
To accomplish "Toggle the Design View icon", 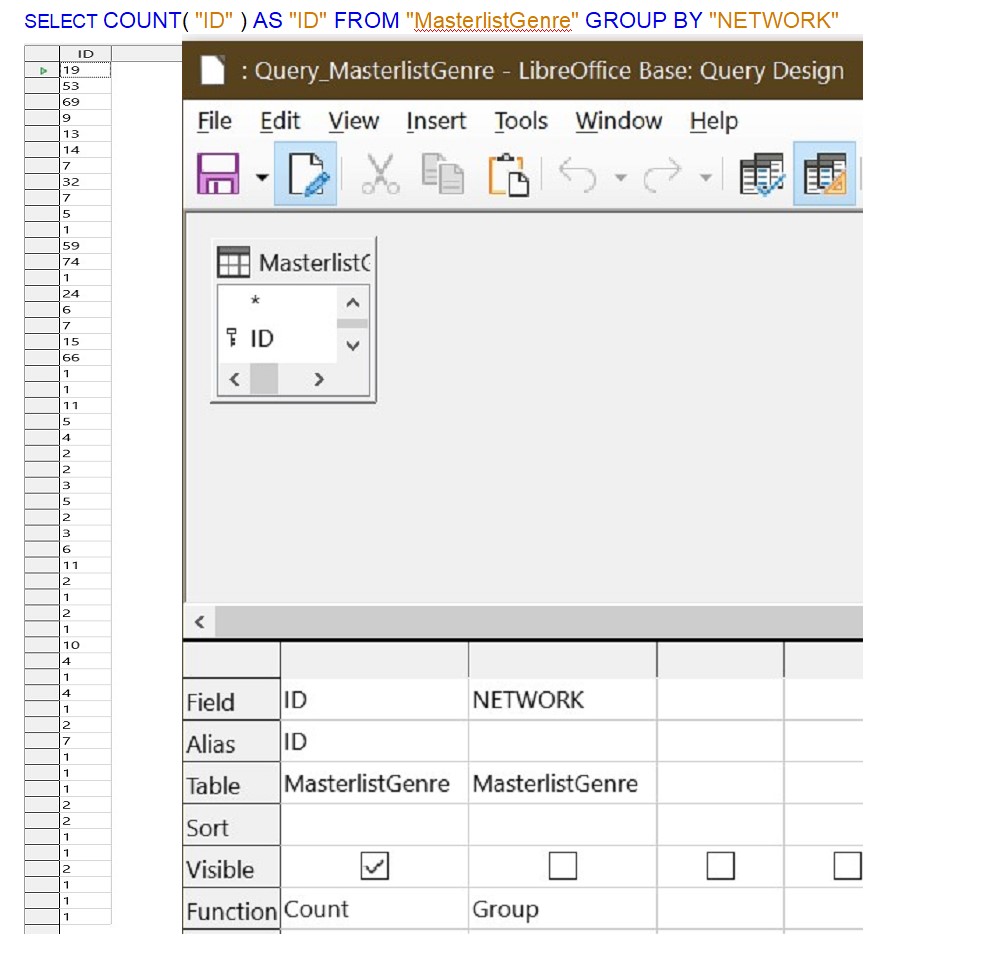I will click(824, 174).
